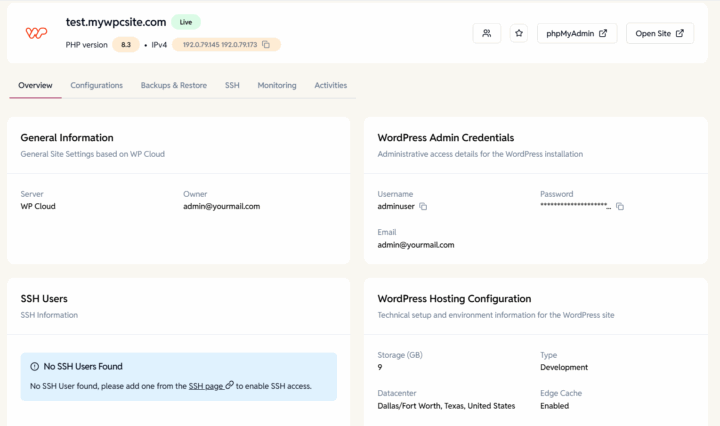Click the link icon beside SSH page
The image size is (720, 426).
click(x=229, y=385)
